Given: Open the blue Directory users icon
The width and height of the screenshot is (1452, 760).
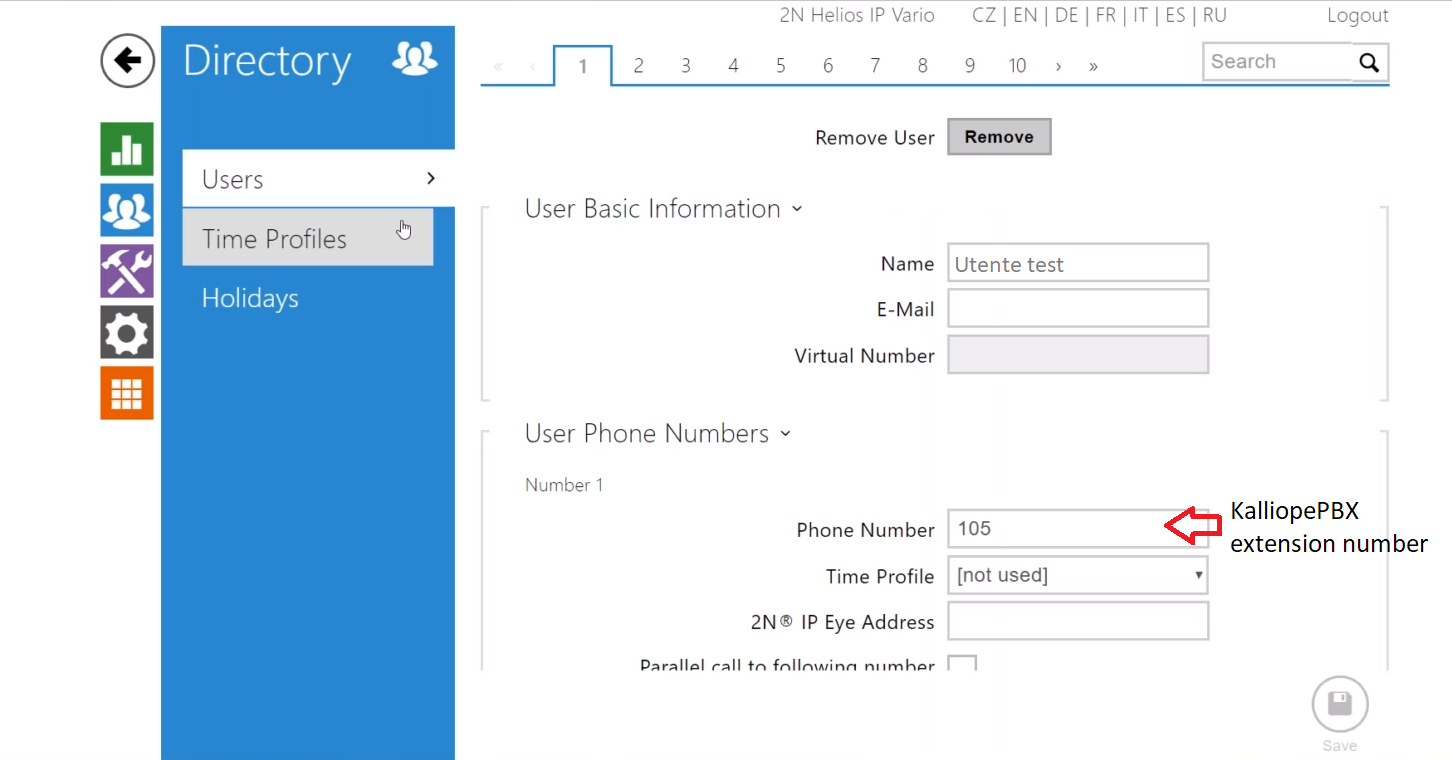Looking at the screenshot, I should pos(127,210).
